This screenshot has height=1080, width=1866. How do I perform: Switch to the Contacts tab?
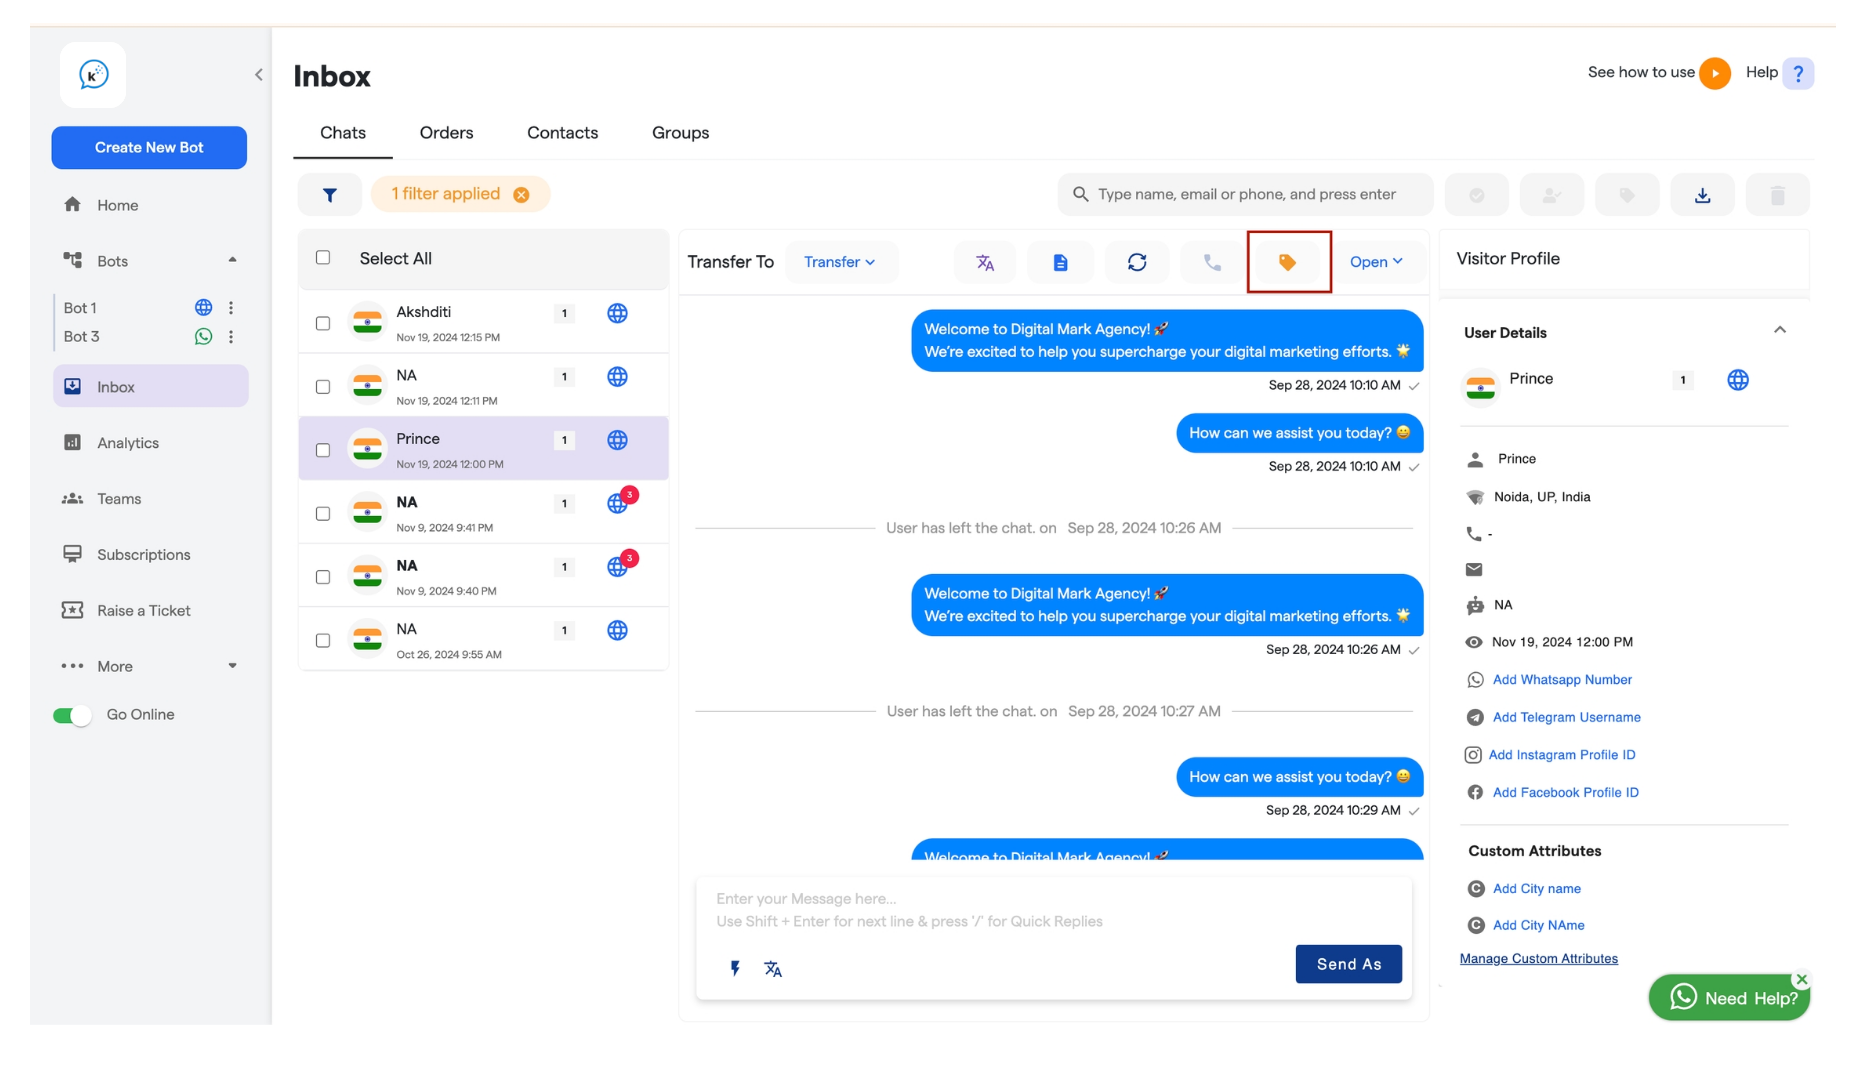(563, 133)
